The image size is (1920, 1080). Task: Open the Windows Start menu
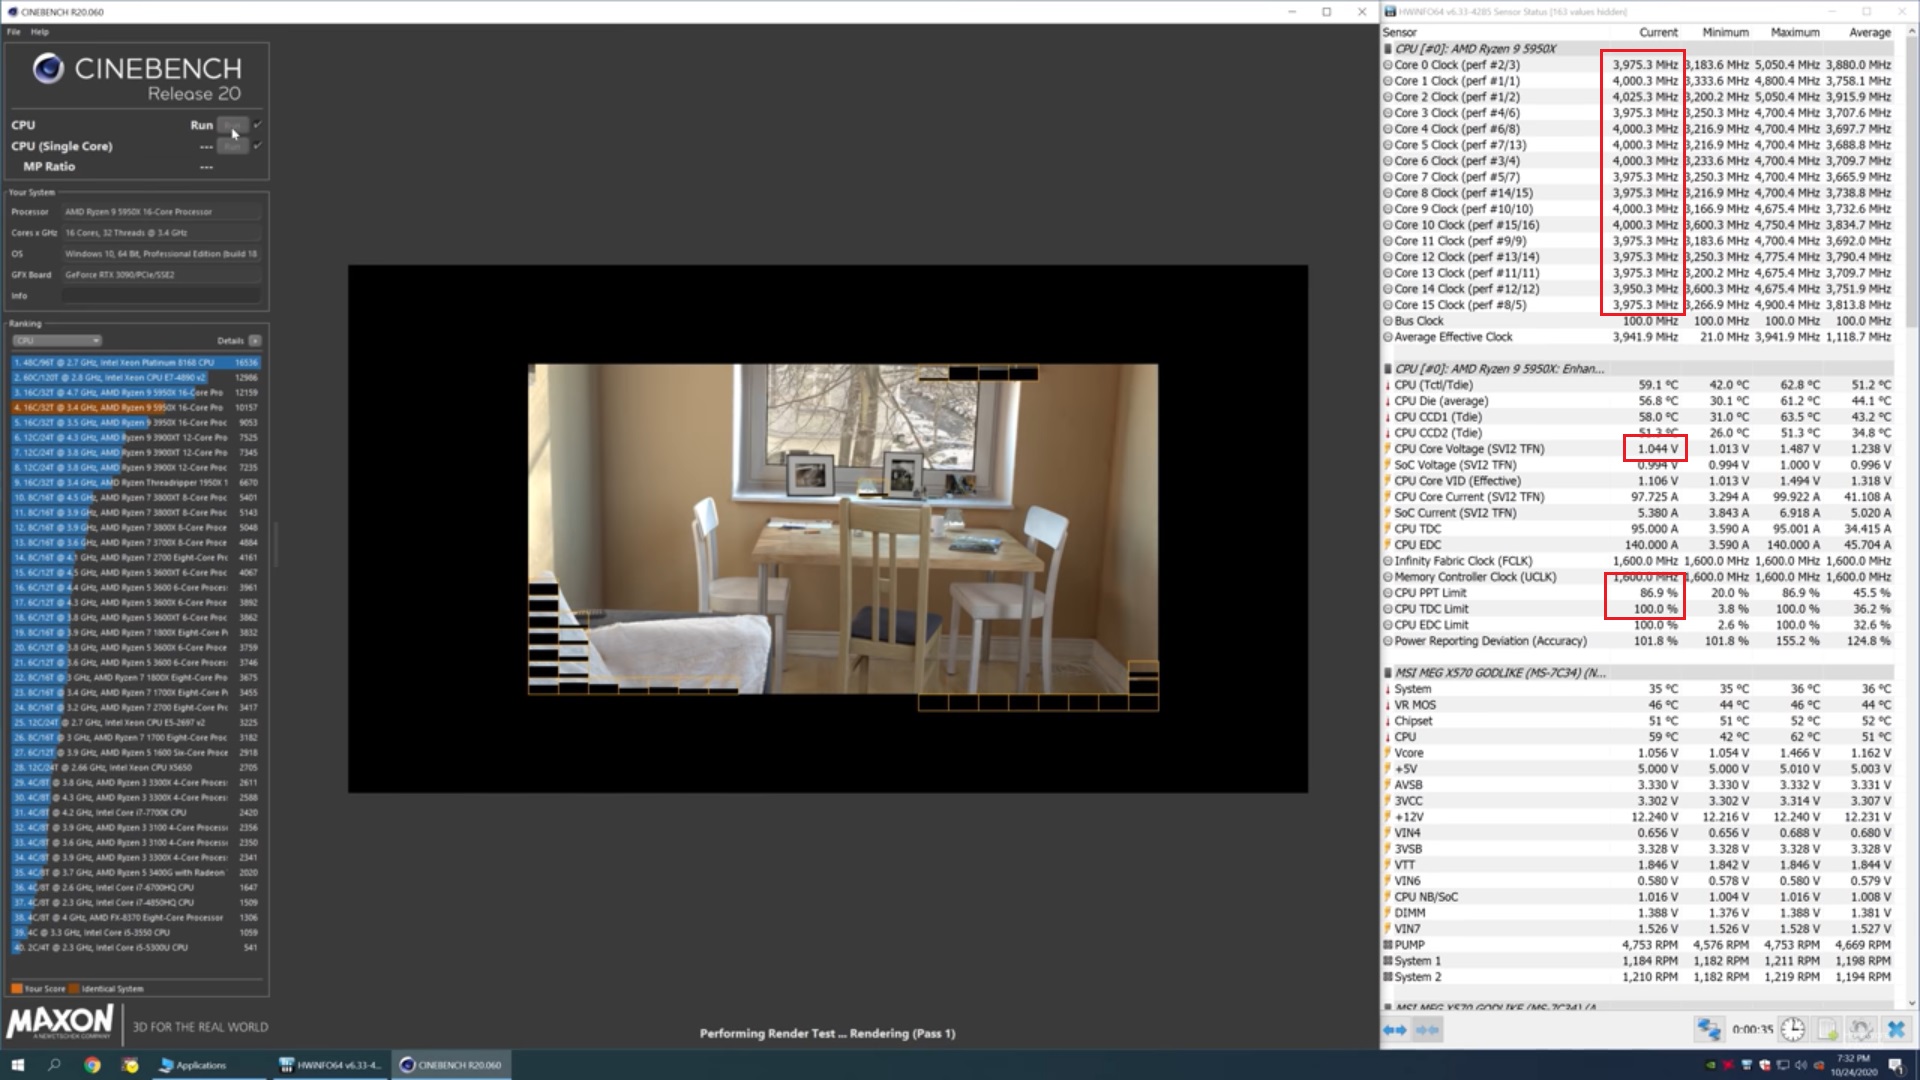[x=17, y=1065]
